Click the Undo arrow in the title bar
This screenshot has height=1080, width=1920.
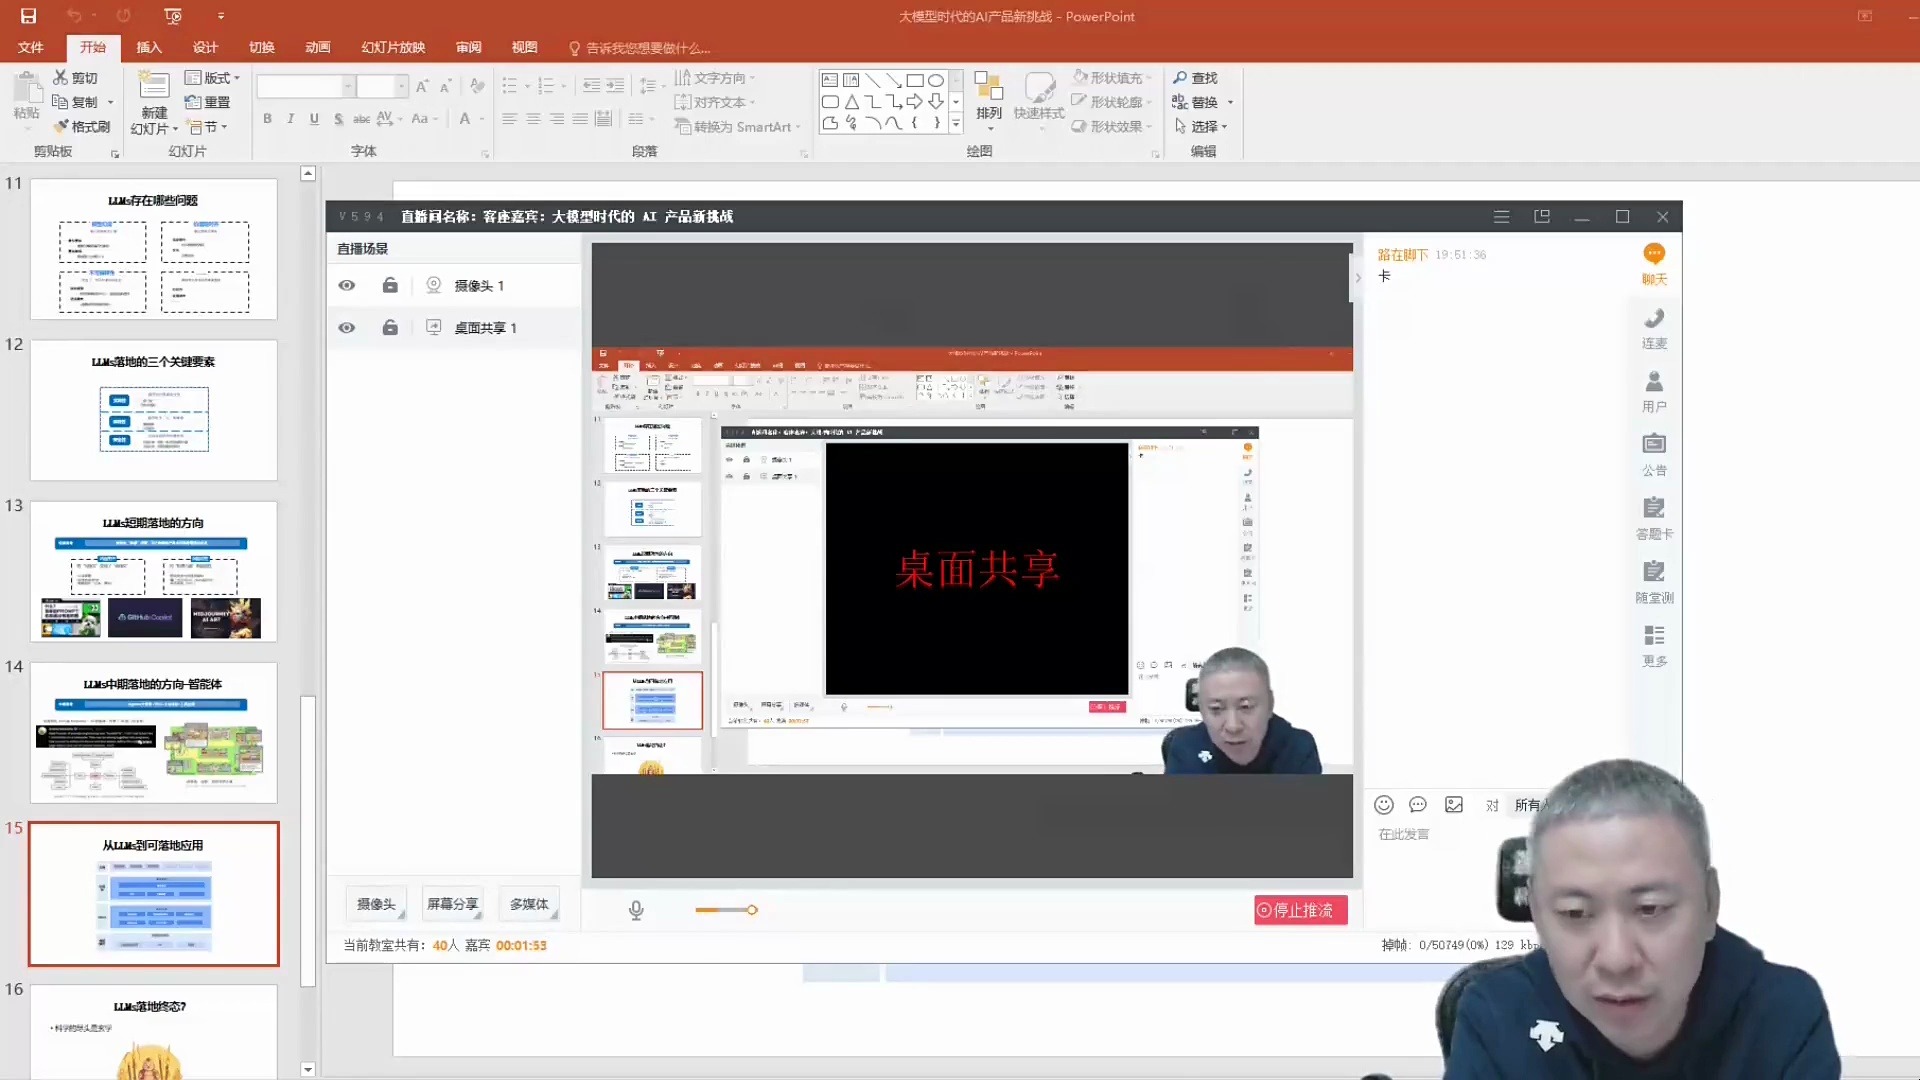(73, 16)
